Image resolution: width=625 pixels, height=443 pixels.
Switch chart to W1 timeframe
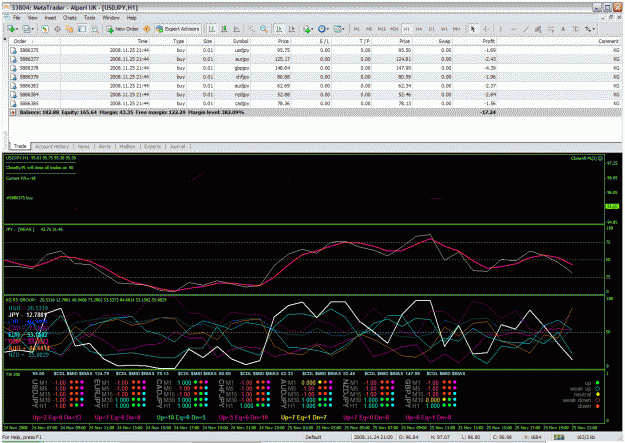pyautogui.click(x=444, y=29)
